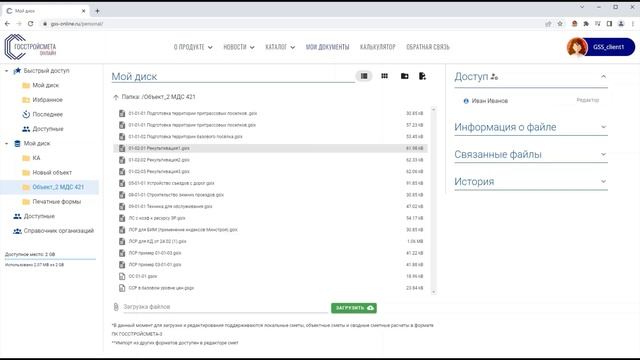
Task: Click the info icon next to Иван Иванов
Action: tap(466, 101)
